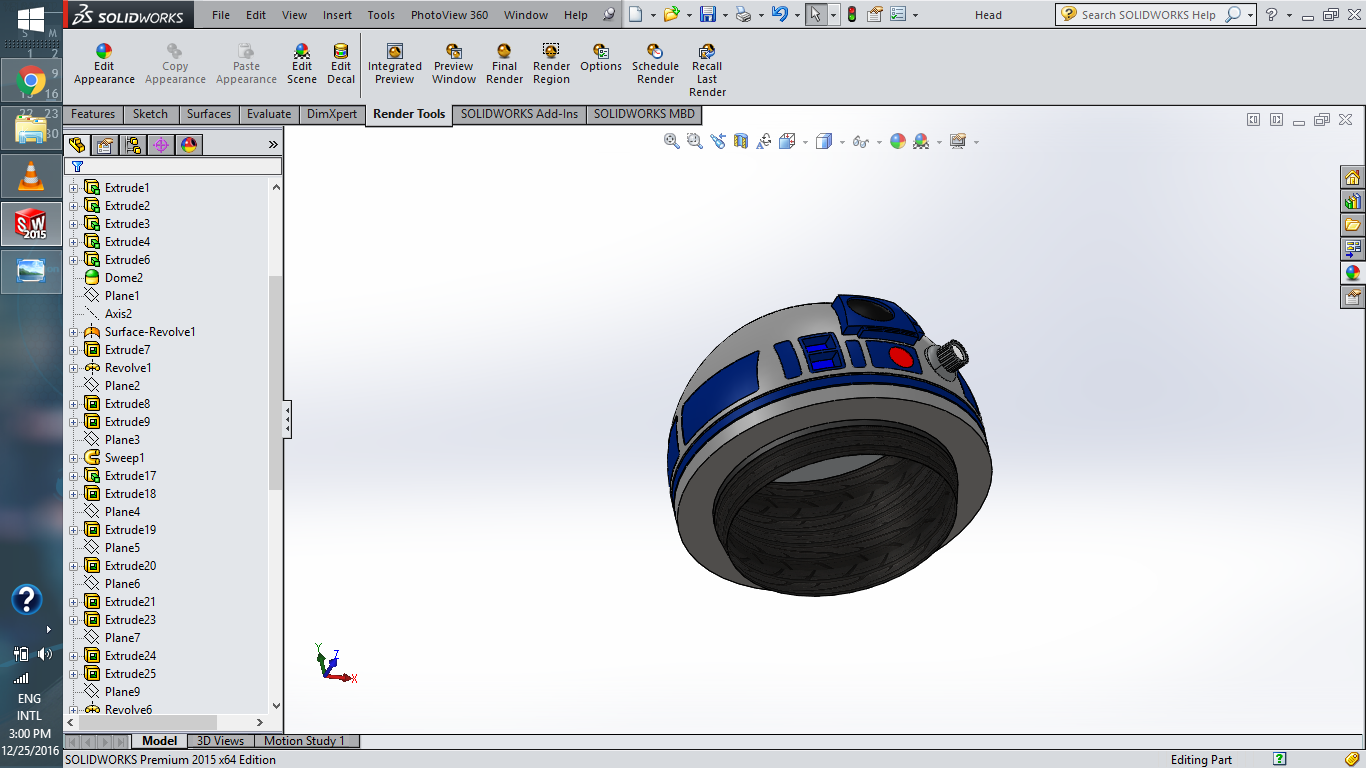Click the Search SOLIDWORKS Help field
1366x768 pixels.
[1149, 15]
